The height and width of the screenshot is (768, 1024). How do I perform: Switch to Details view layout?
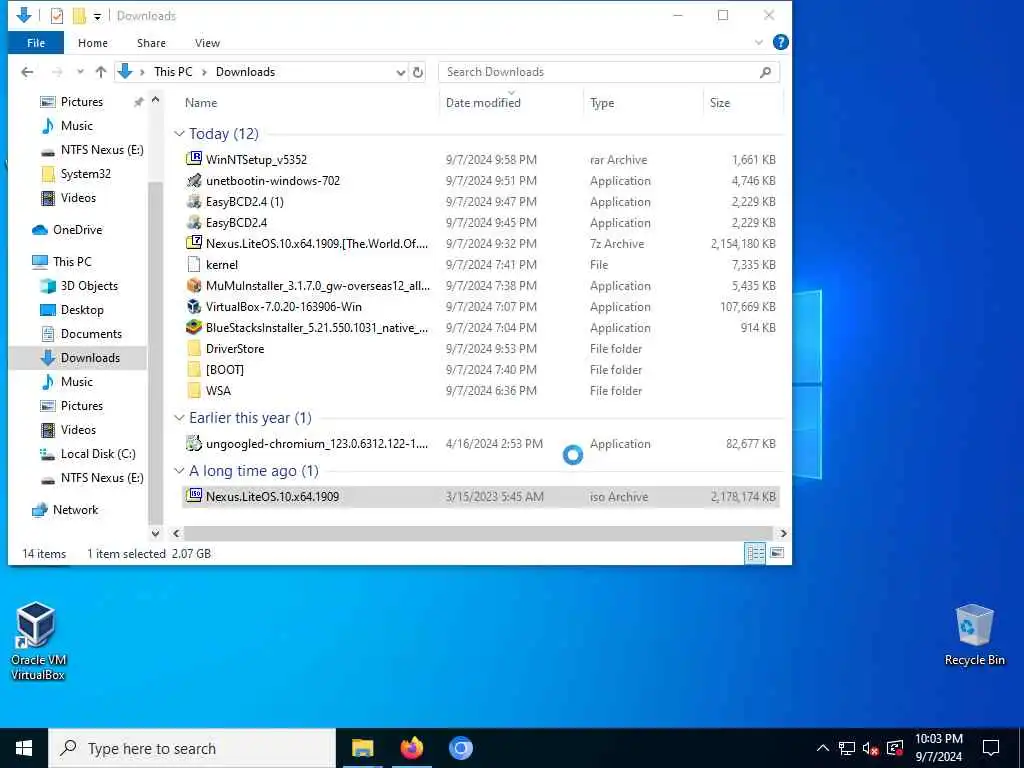(755, 553)
